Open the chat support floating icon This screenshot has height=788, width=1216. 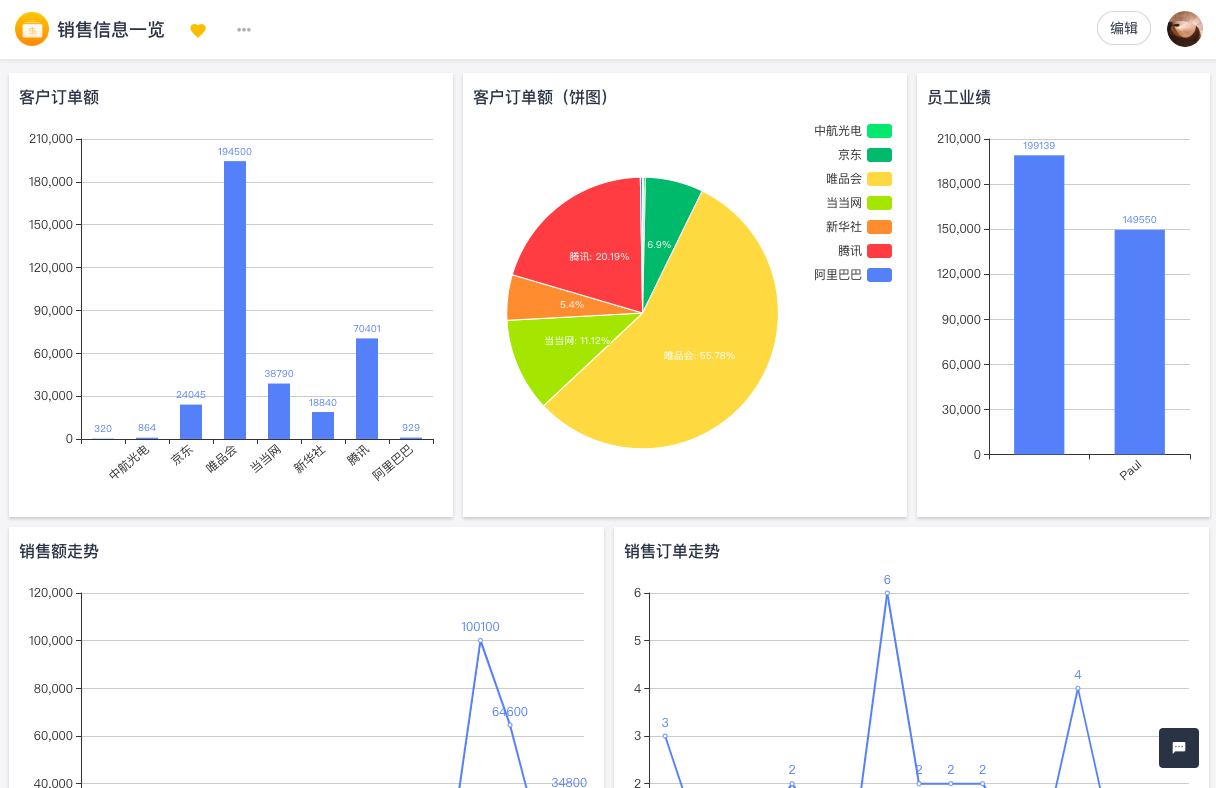tap(1179, 748)
